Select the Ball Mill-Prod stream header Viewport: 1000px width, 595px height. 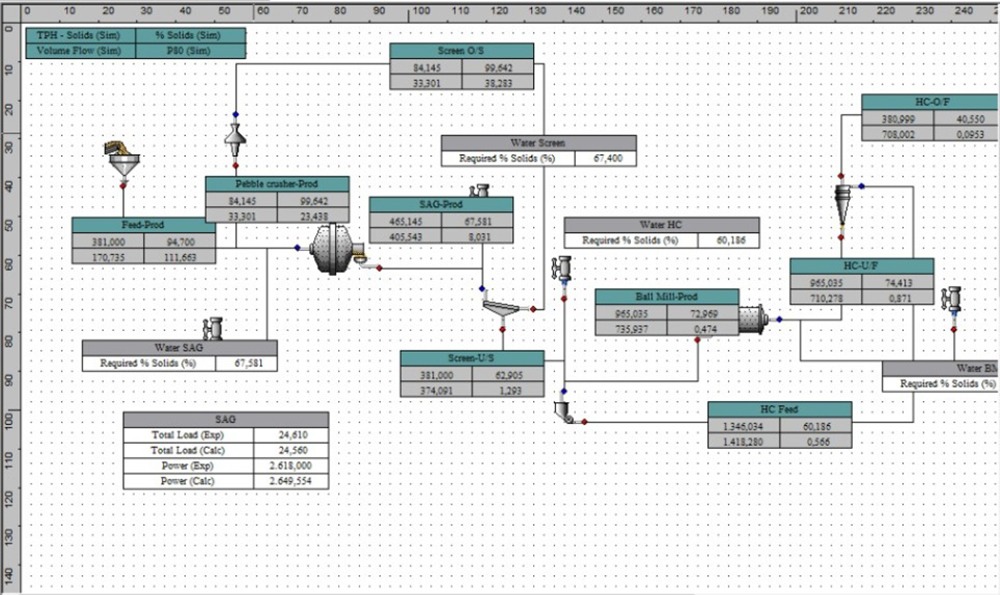pos(667,297)
